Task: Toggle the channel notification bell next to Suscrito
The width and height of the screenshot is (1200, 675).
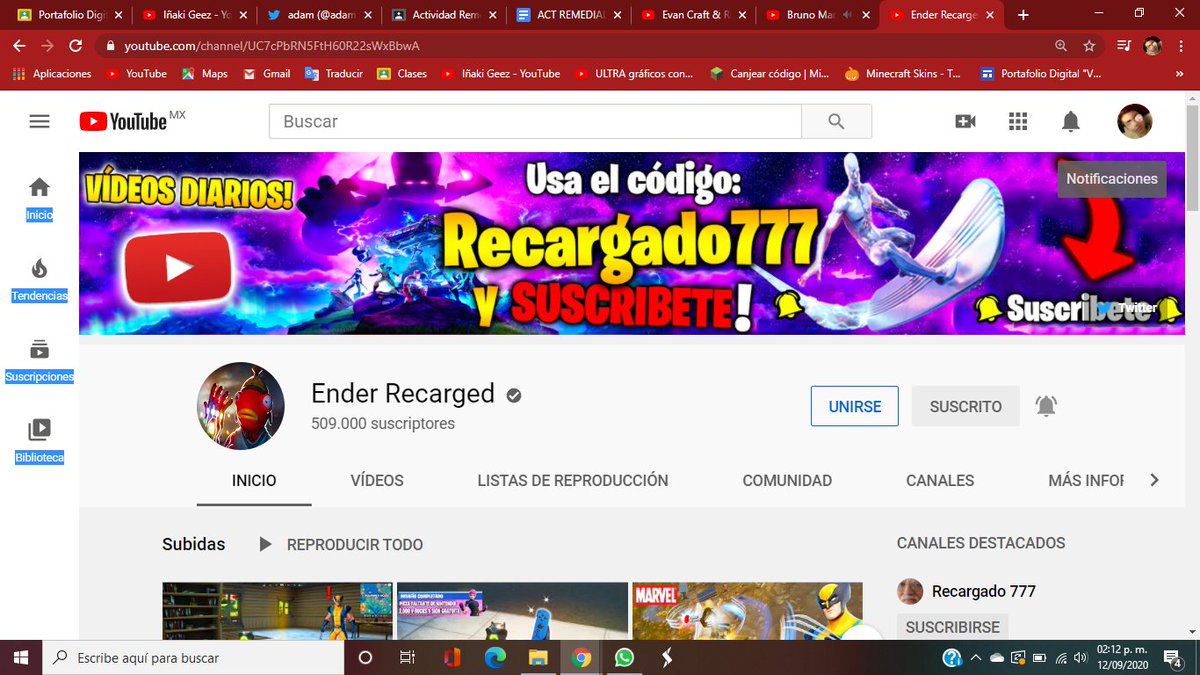Action: (1046, 406)
